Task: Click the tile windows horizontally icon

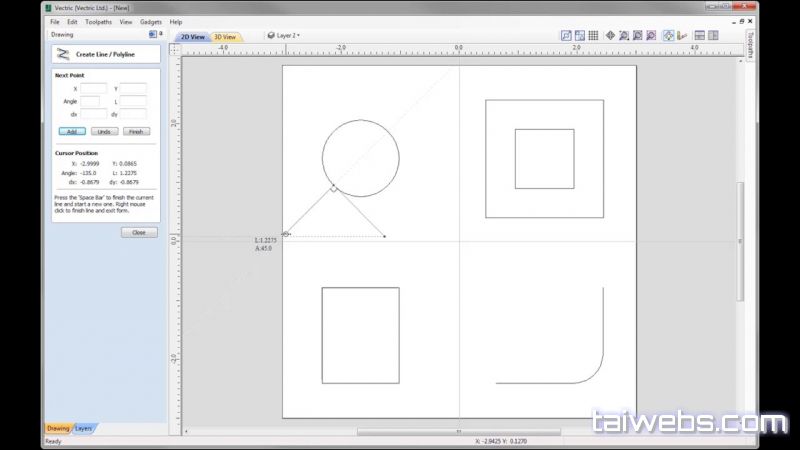Action: pos(700,36)
